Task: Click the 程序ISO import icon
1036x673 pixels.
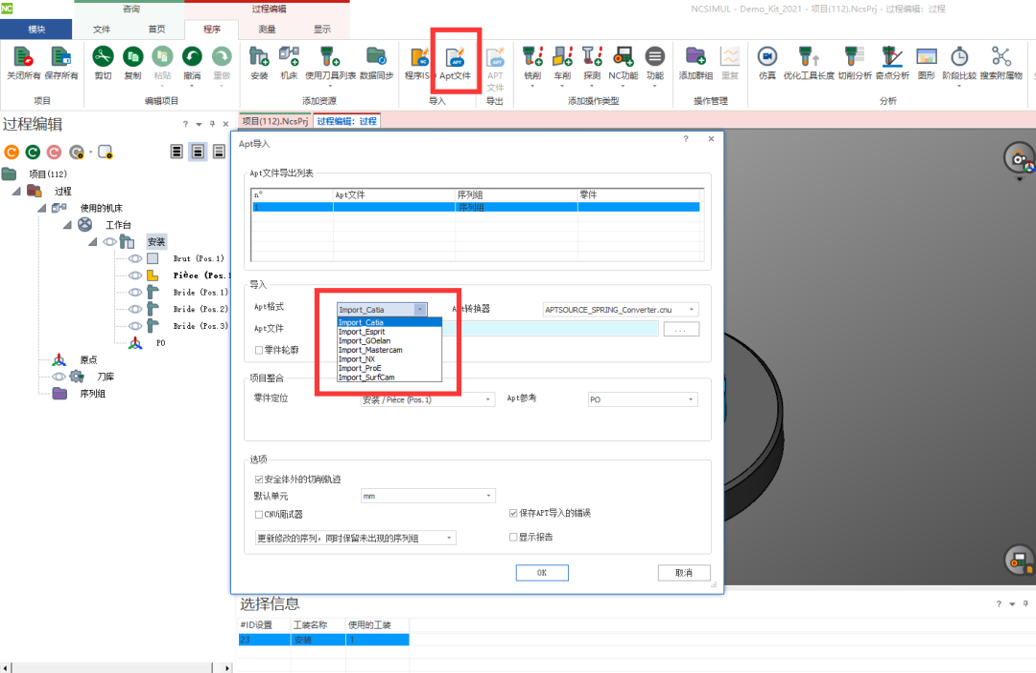Action: click(419, 57)
